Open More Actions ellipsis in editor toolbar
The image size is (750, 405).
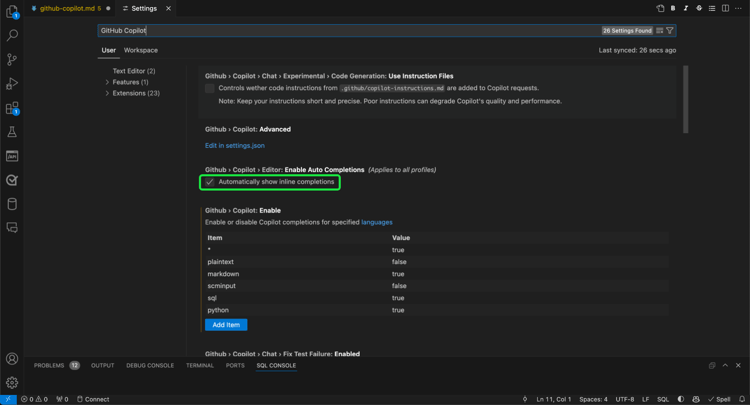(x=739, y=8)
